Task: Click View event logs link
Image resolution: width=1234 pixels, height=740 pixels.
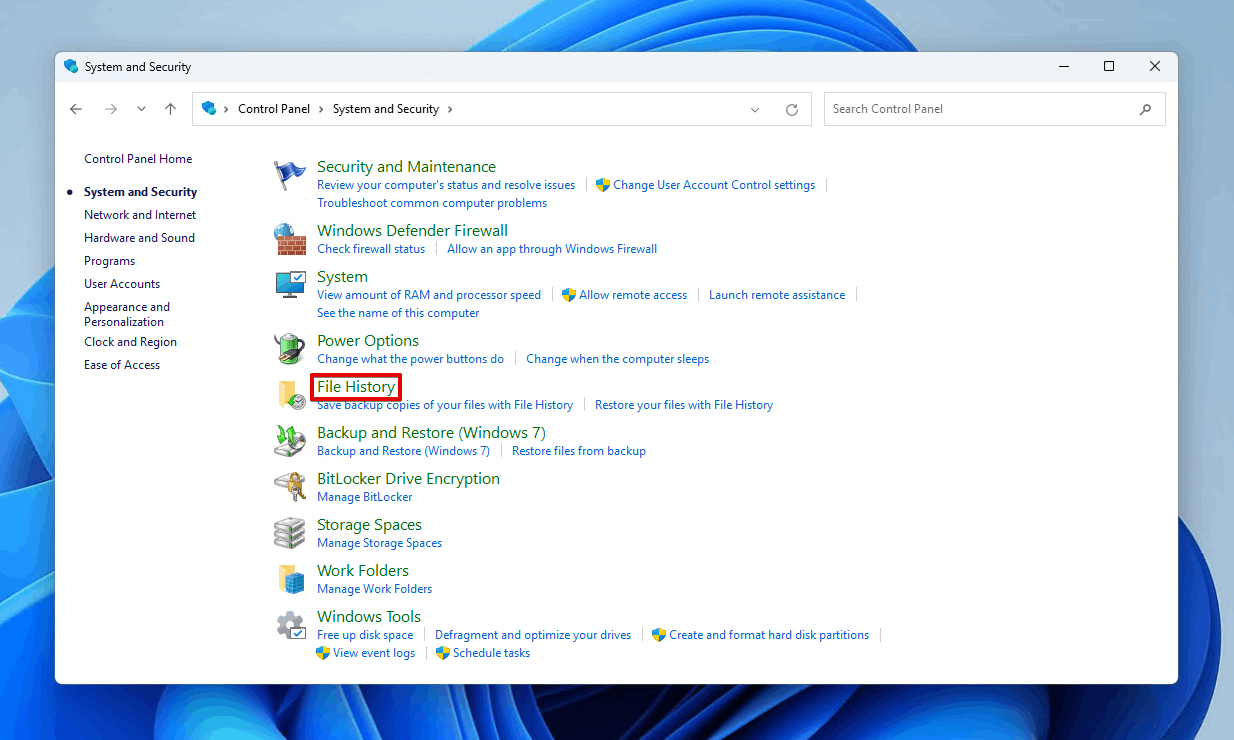Action: [x=374, y=653]
